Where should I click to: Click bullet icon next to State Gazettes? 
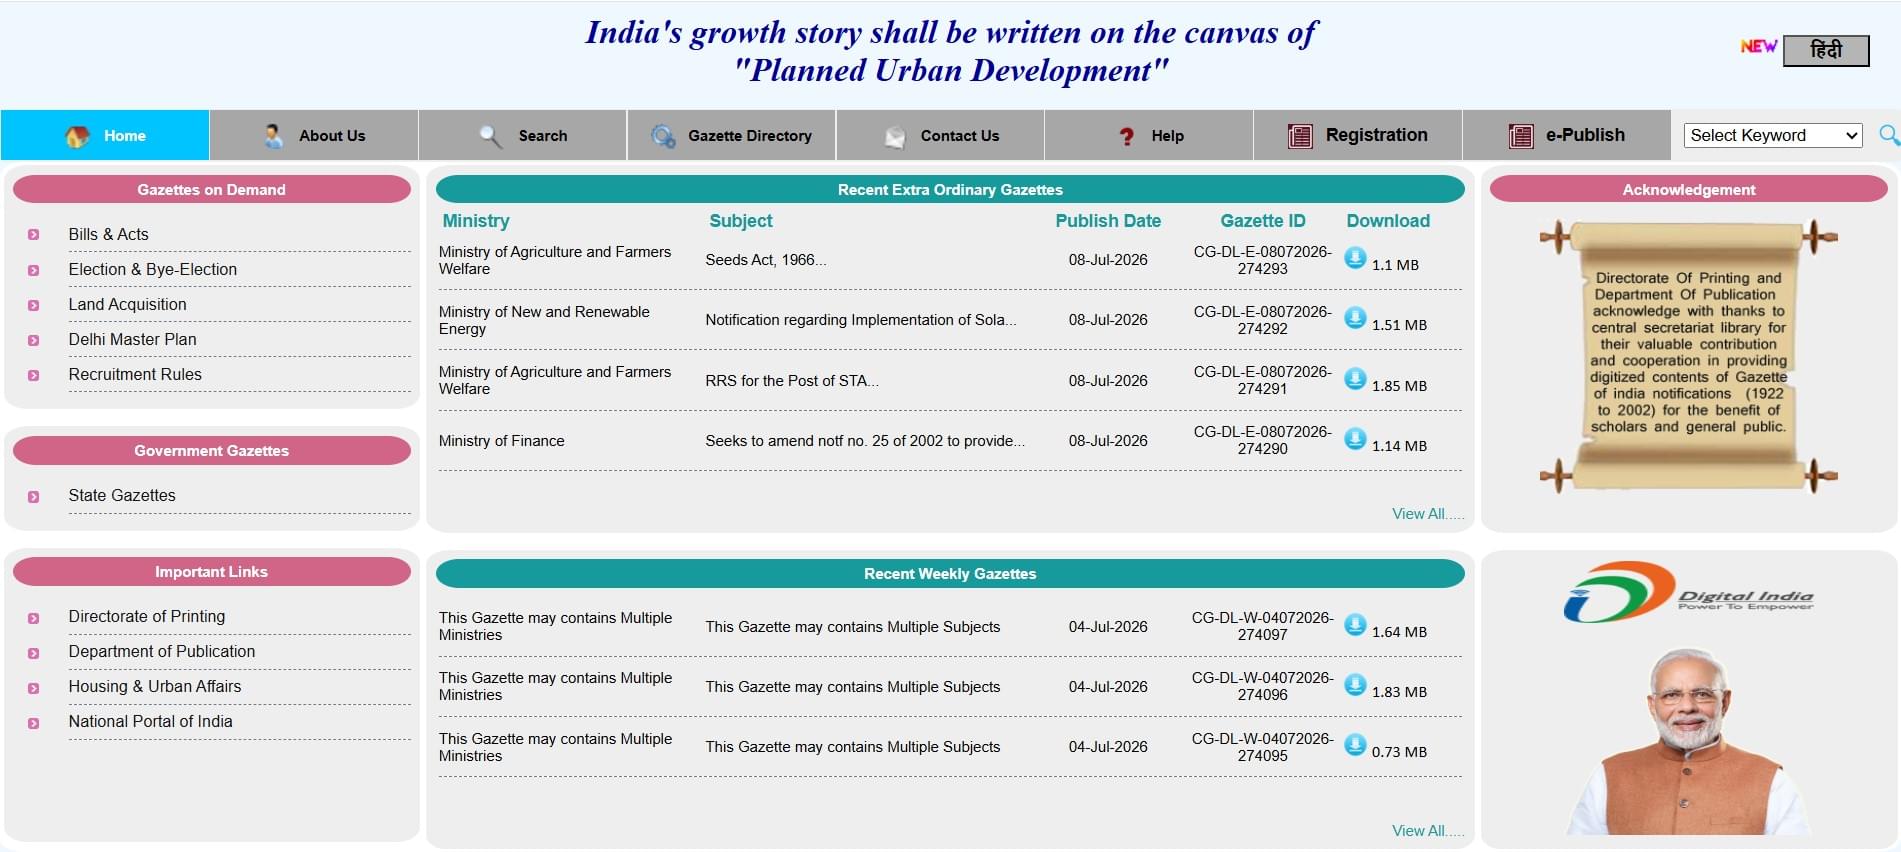pos(33,496)
